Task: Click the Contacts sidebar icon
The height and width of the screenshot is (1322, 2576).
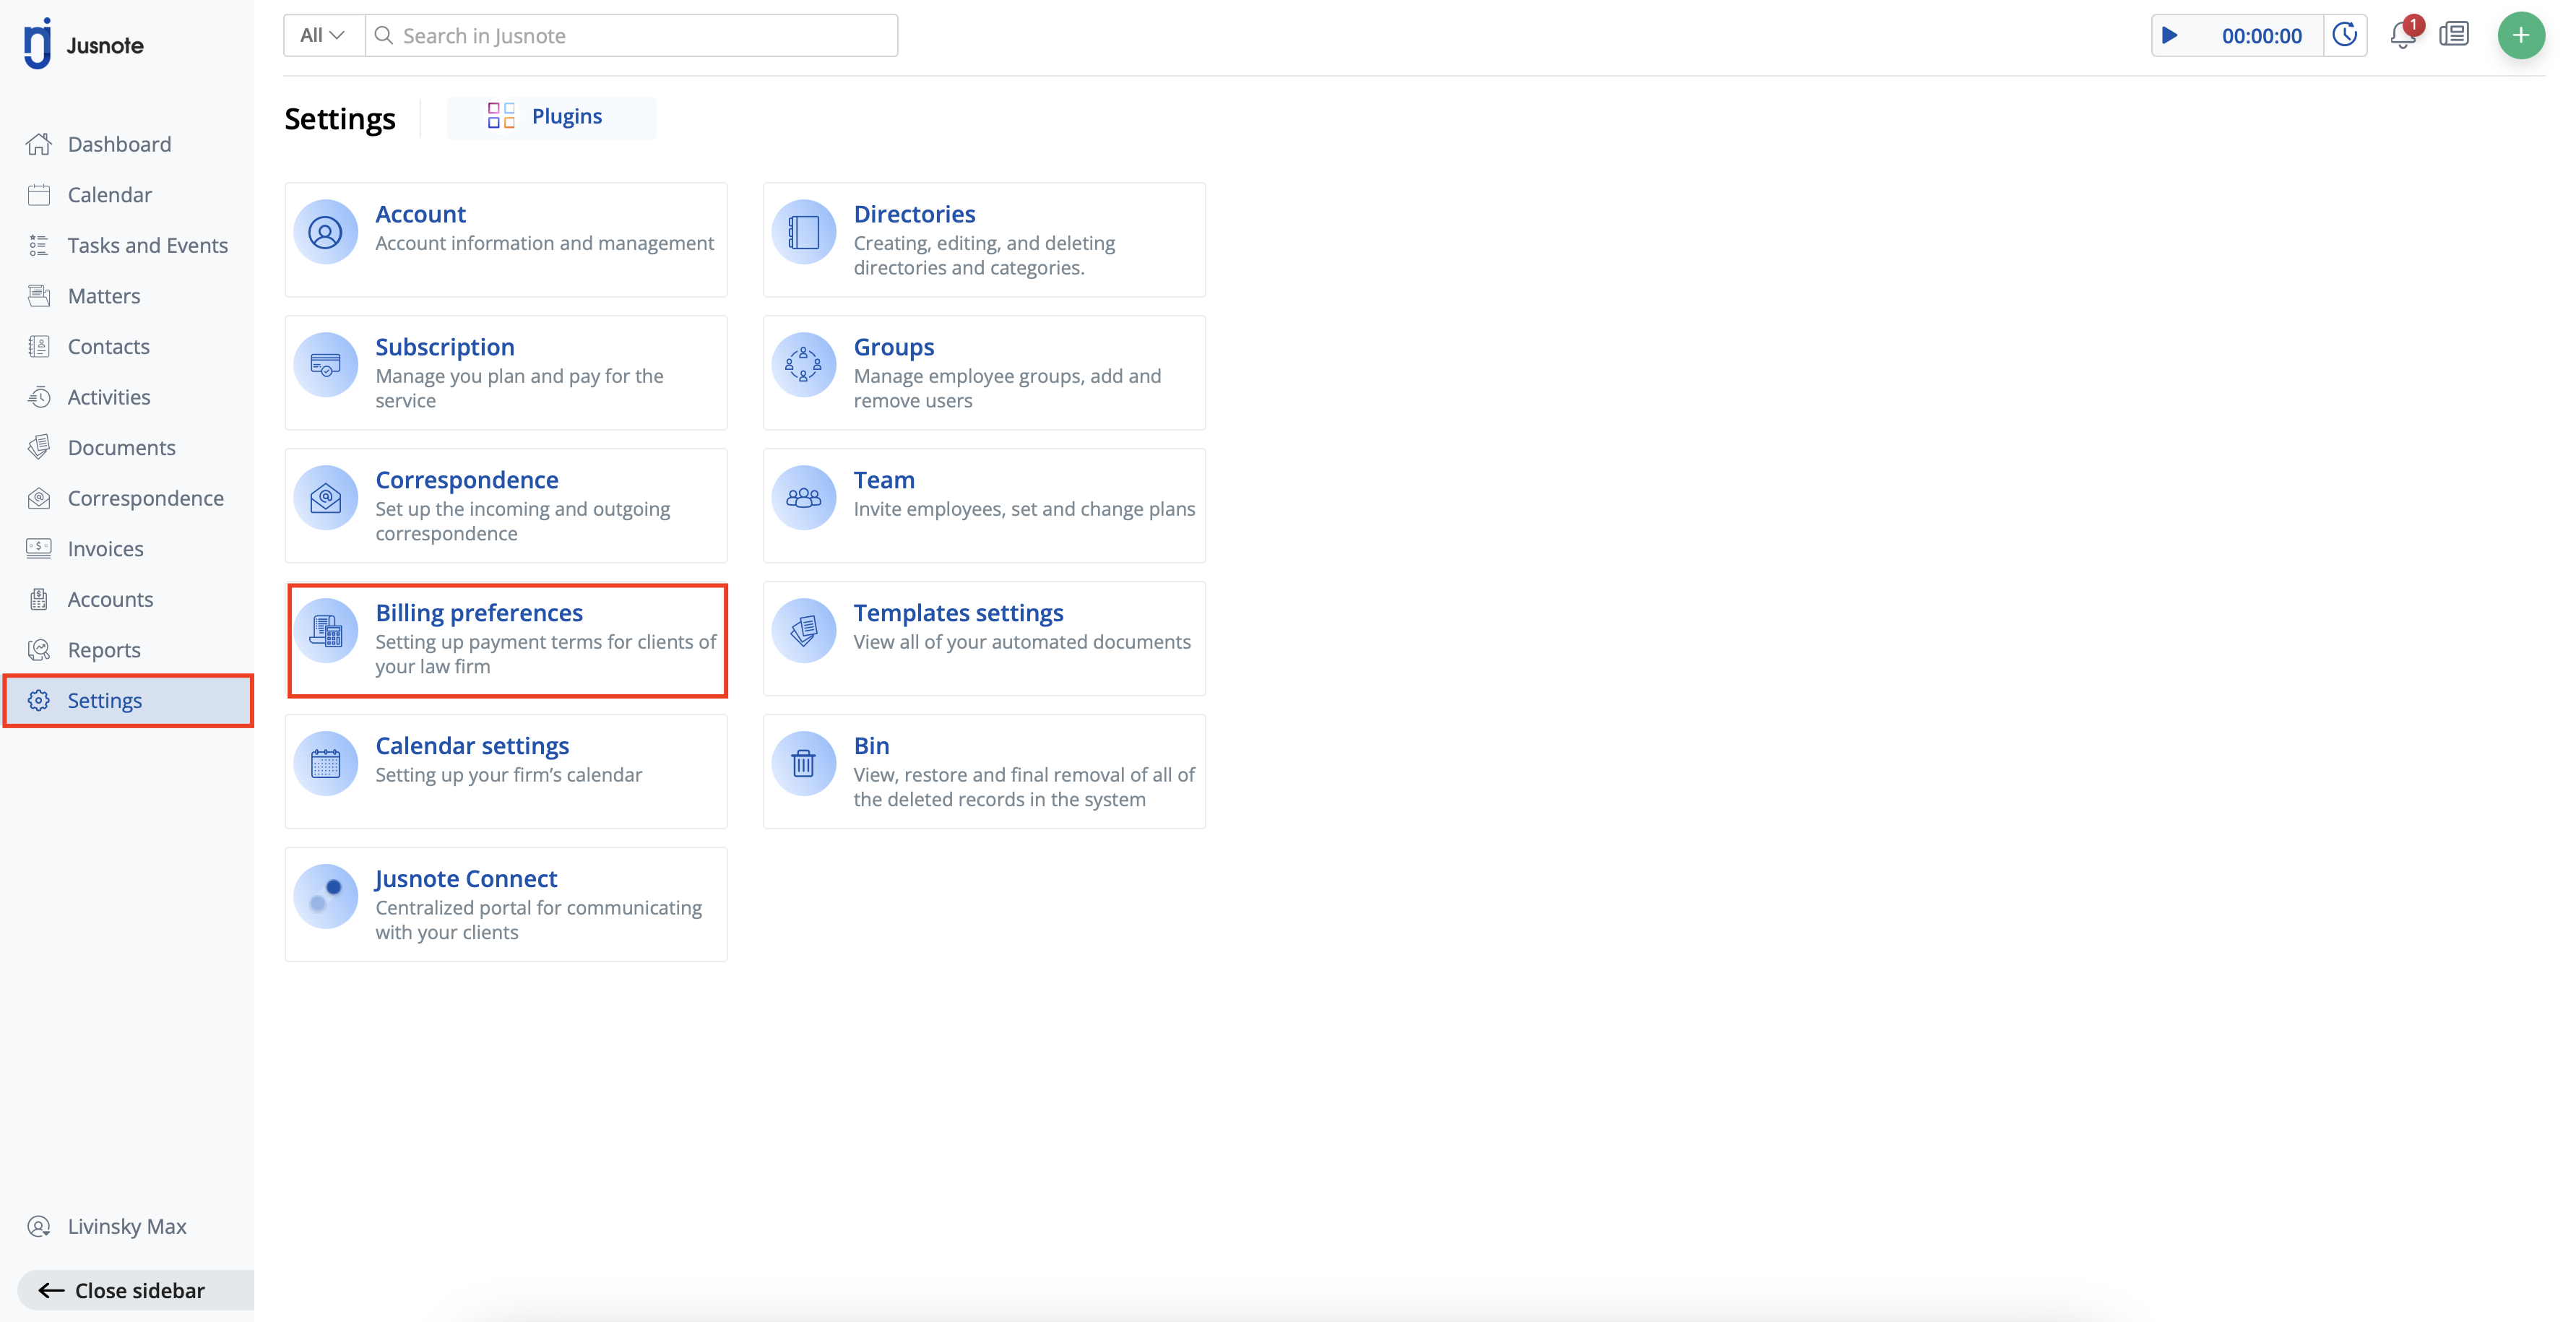Action: pyautogui.click(x=39, y=346)
